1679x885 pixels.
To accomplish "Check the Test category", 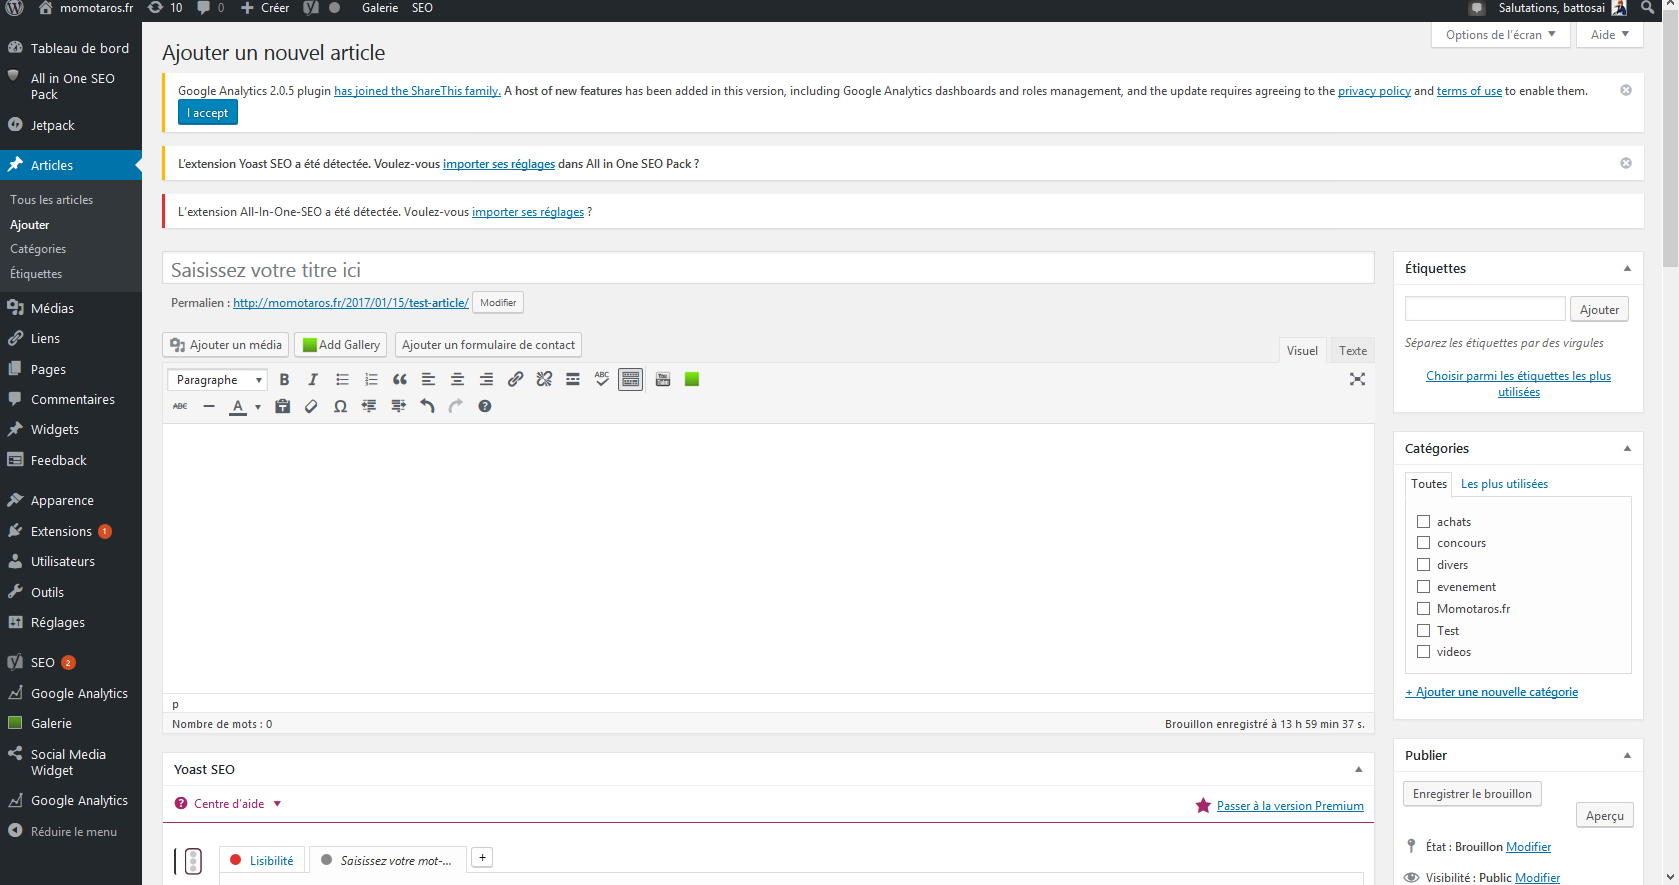I will [1423, 631].
